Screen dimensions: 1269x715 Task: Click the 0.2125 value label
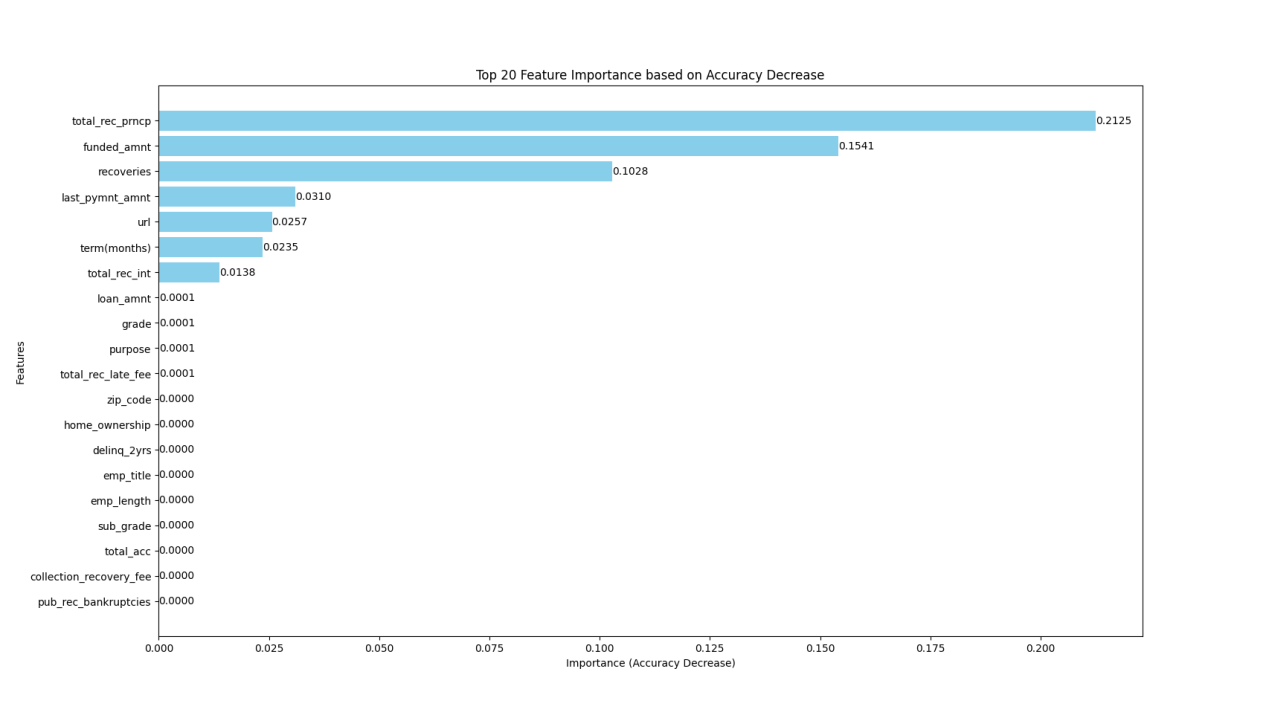[x=1113, y=121]
